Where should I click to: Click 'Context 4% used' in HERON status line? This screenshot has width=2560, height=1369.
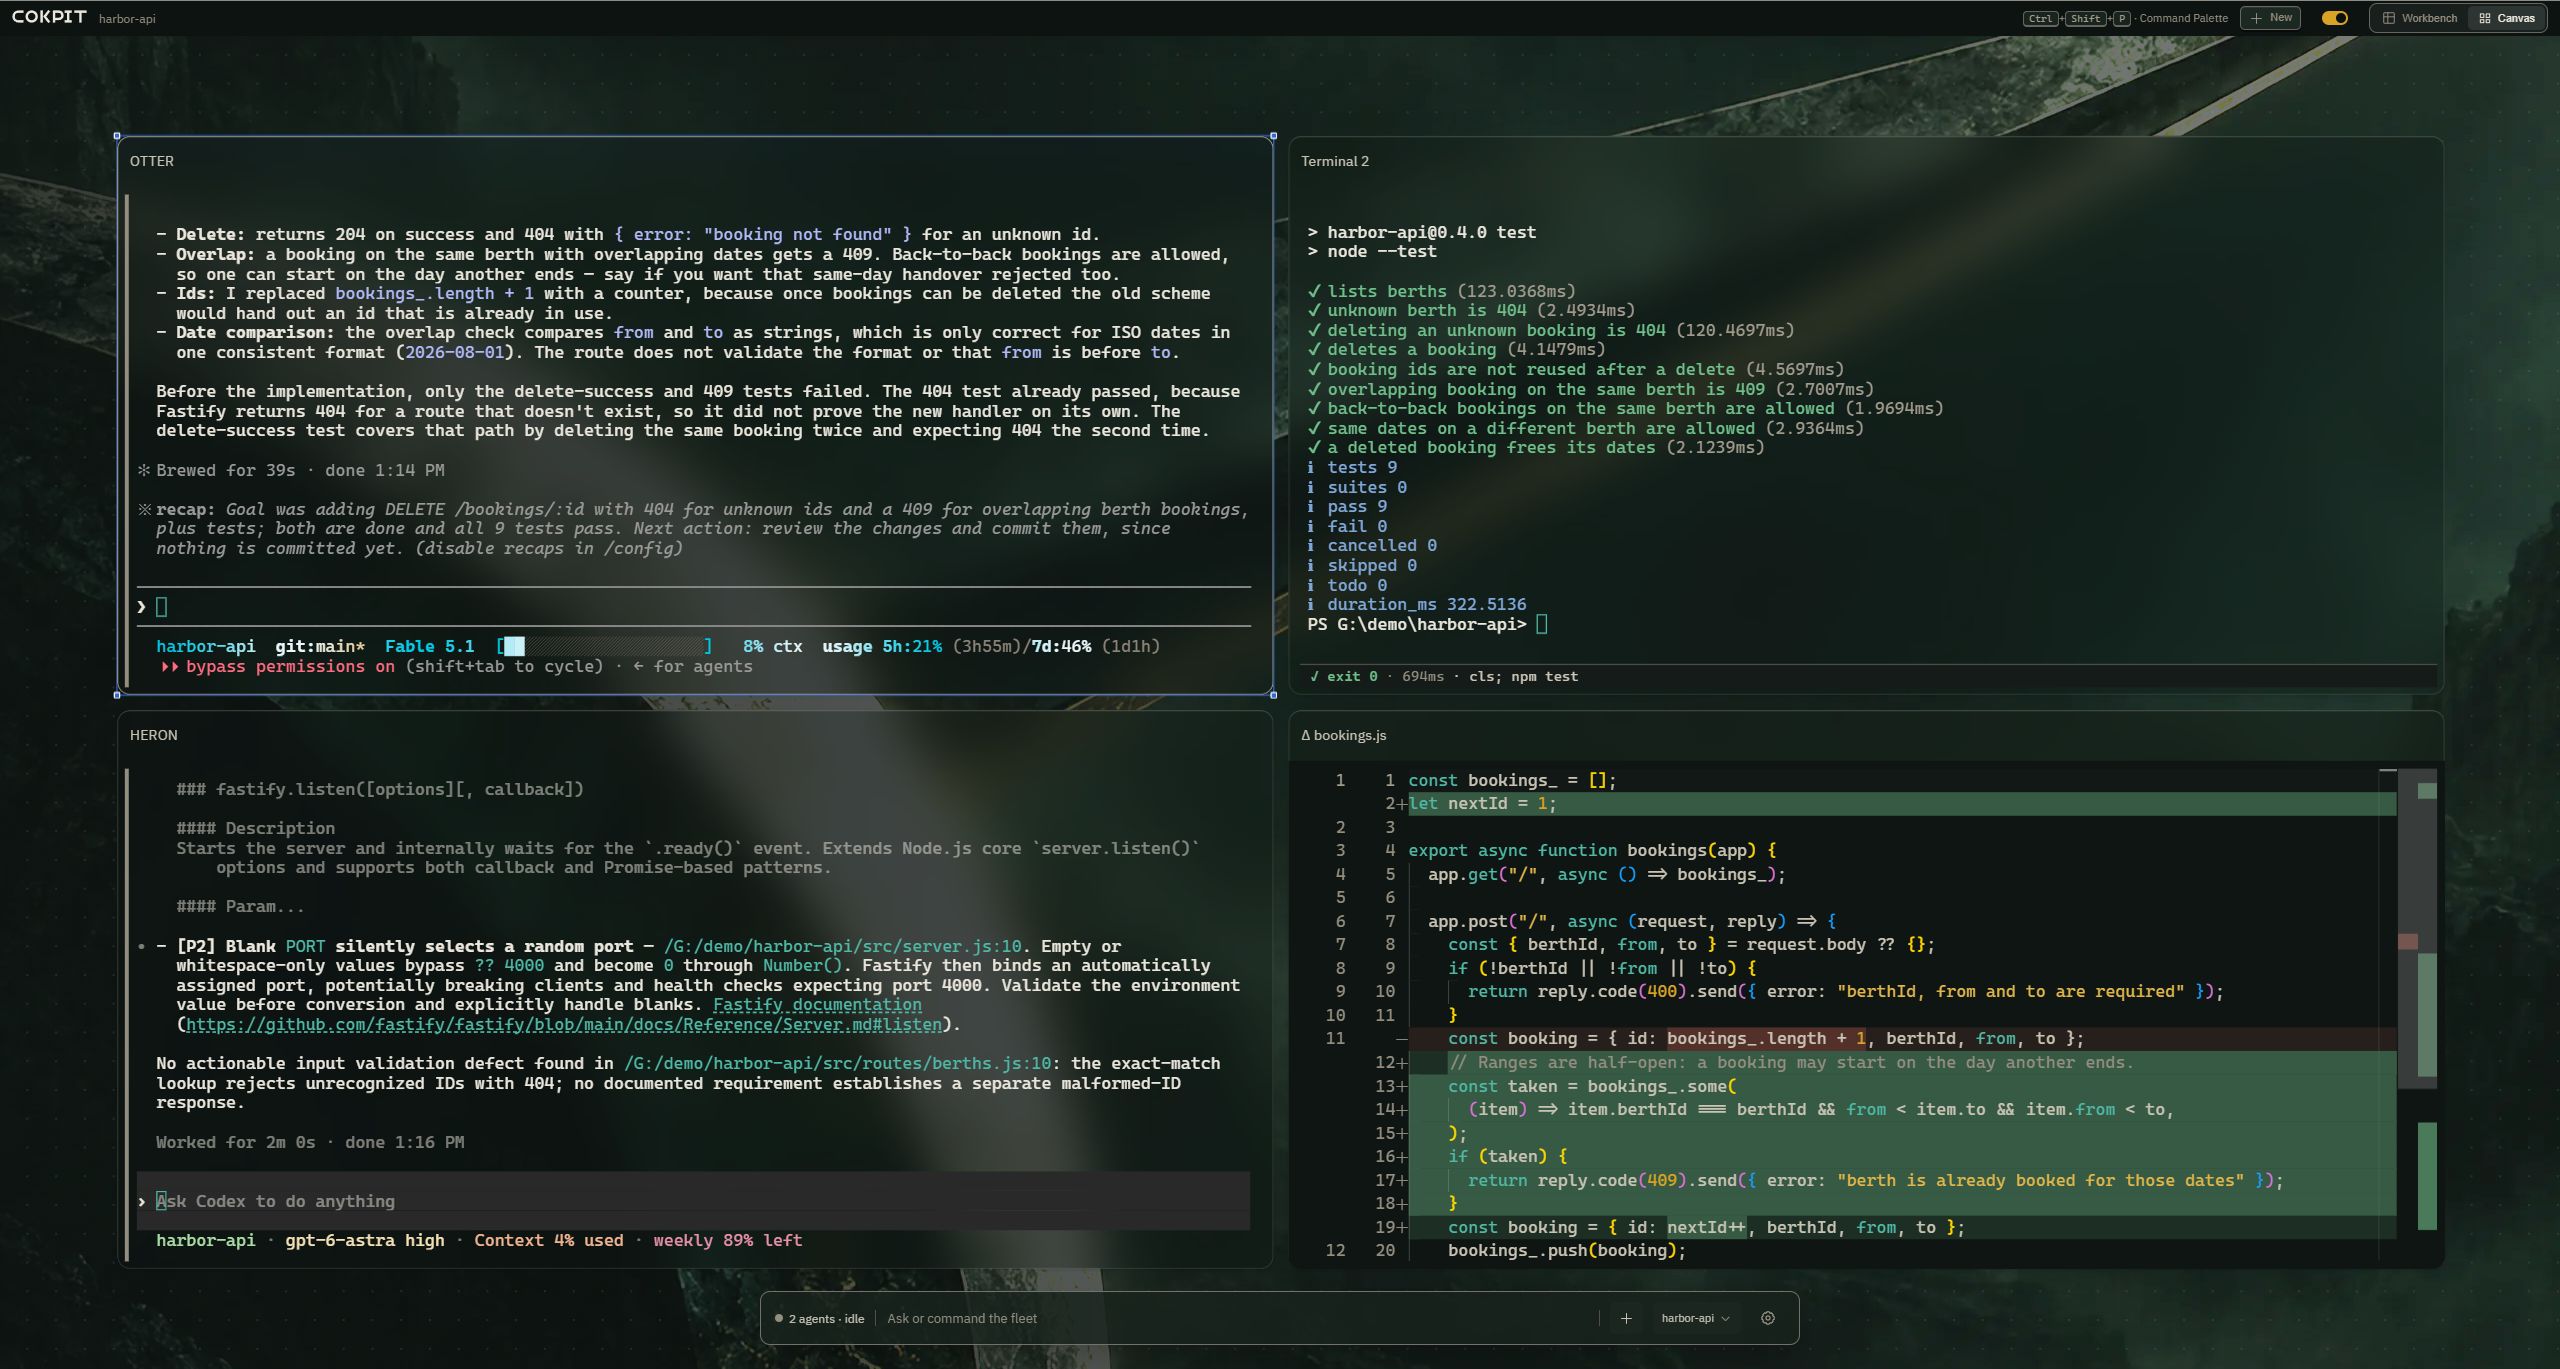coord(548,1241)
